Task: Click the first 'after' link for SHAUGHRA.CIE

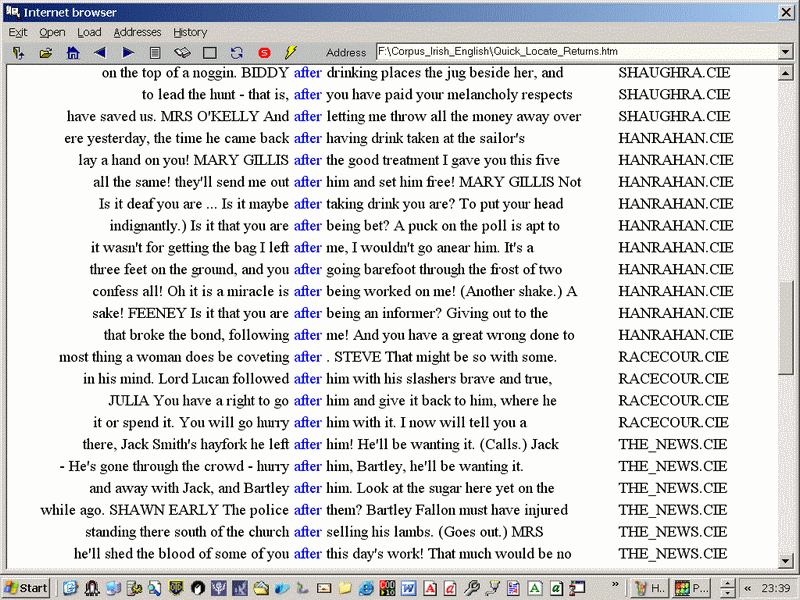Action: coord(307,73)
